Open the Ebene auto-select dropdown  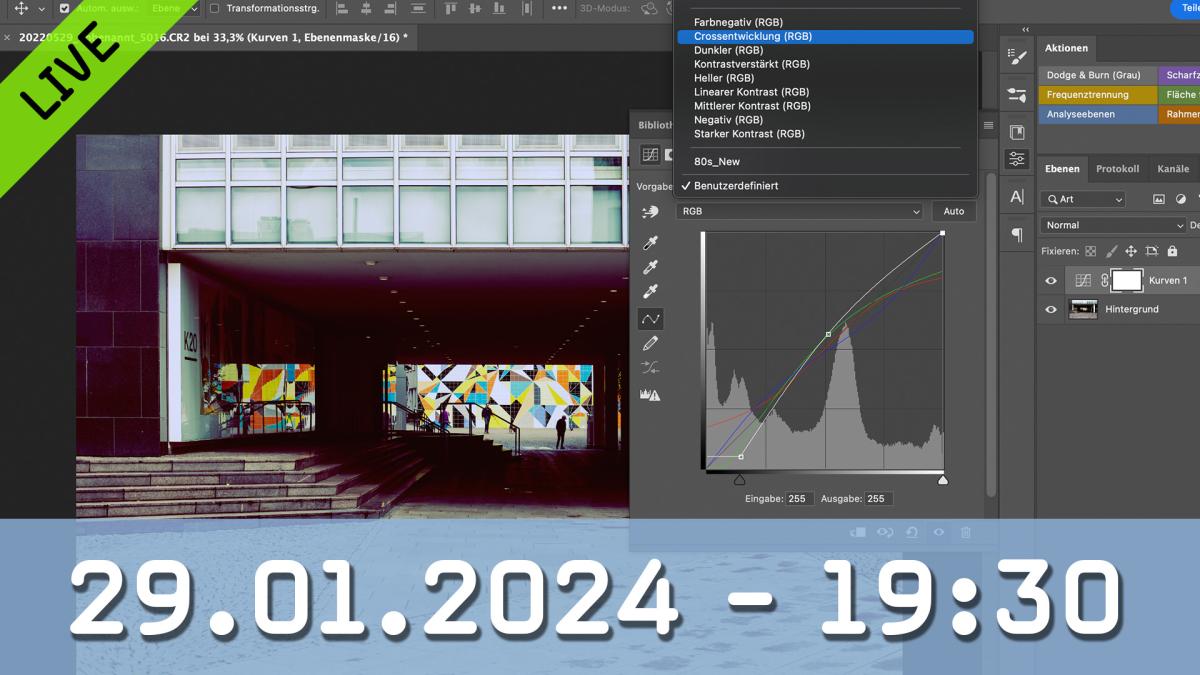point(176,8)
